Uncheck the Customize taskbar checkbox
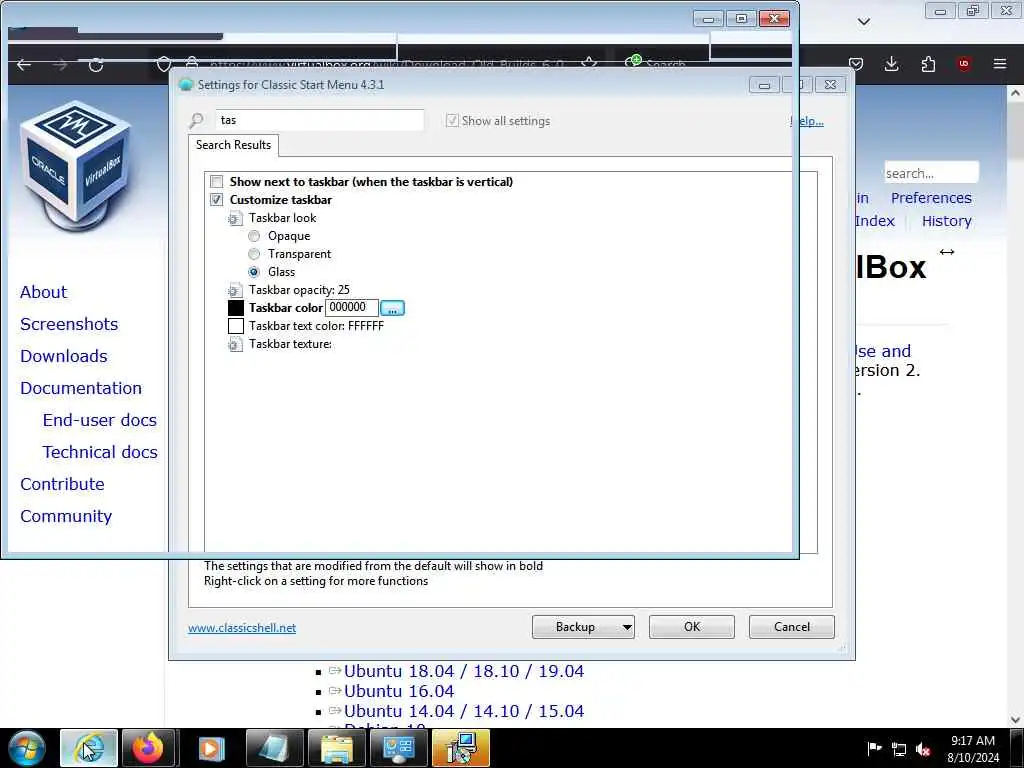1024x768 pixels. coord(216,200)
